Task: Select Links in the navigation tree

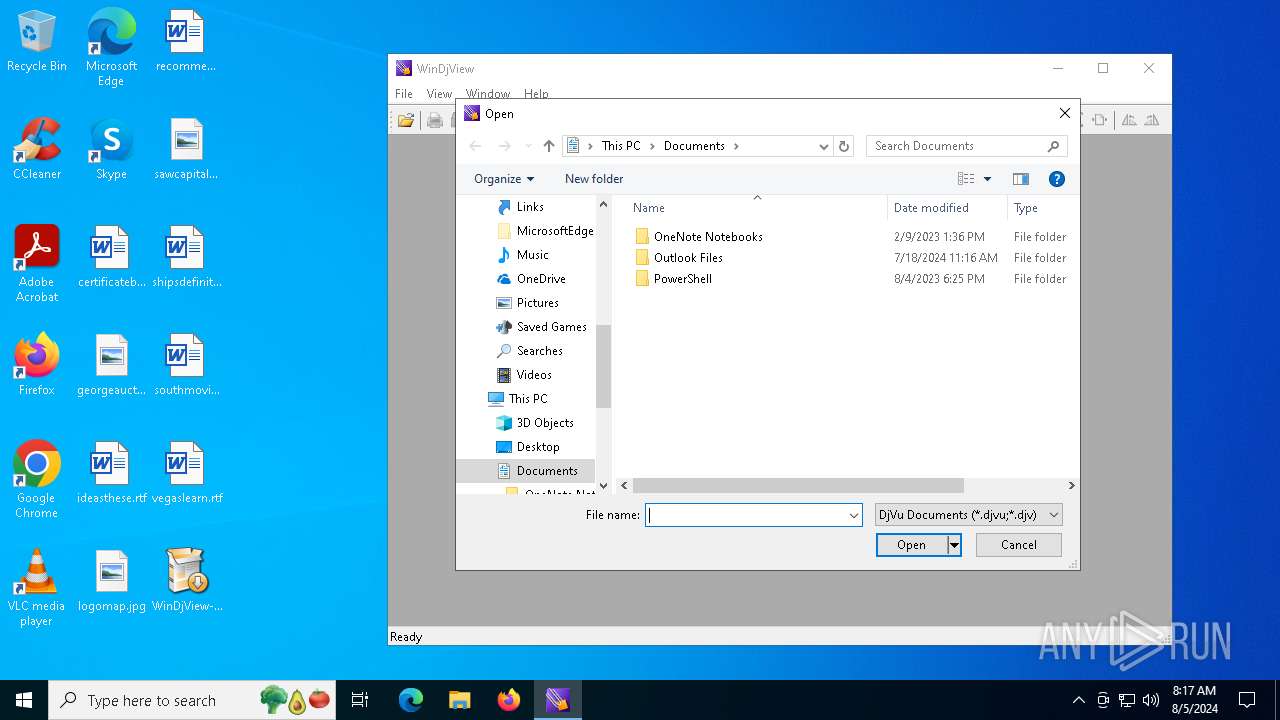Action: [x=530, y=207]
